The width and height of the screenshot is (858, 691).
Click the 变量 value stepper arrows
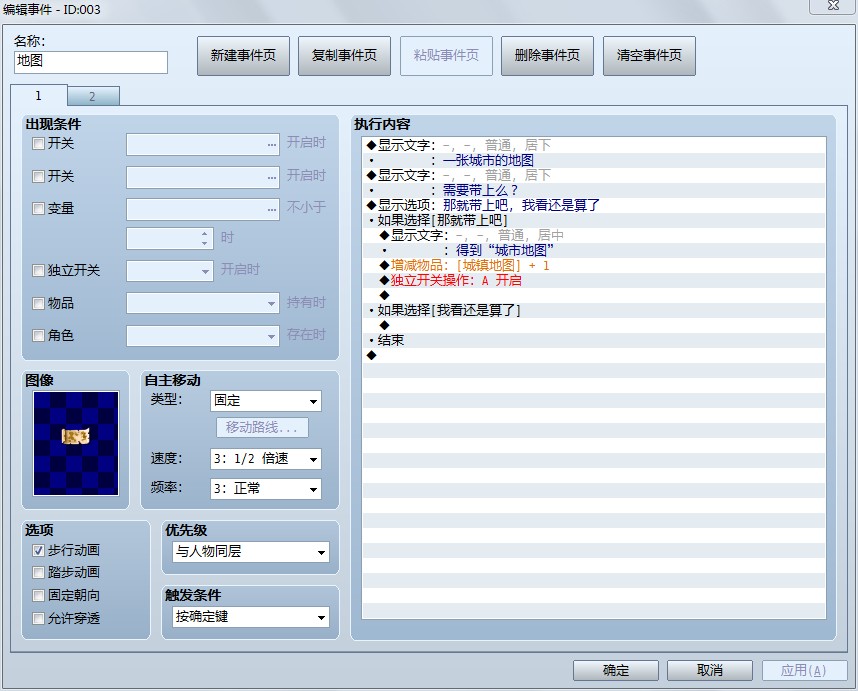point(204,239)
